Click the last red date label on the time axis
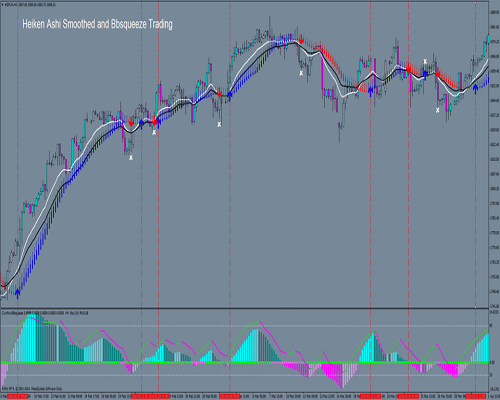 pos(476,396)
